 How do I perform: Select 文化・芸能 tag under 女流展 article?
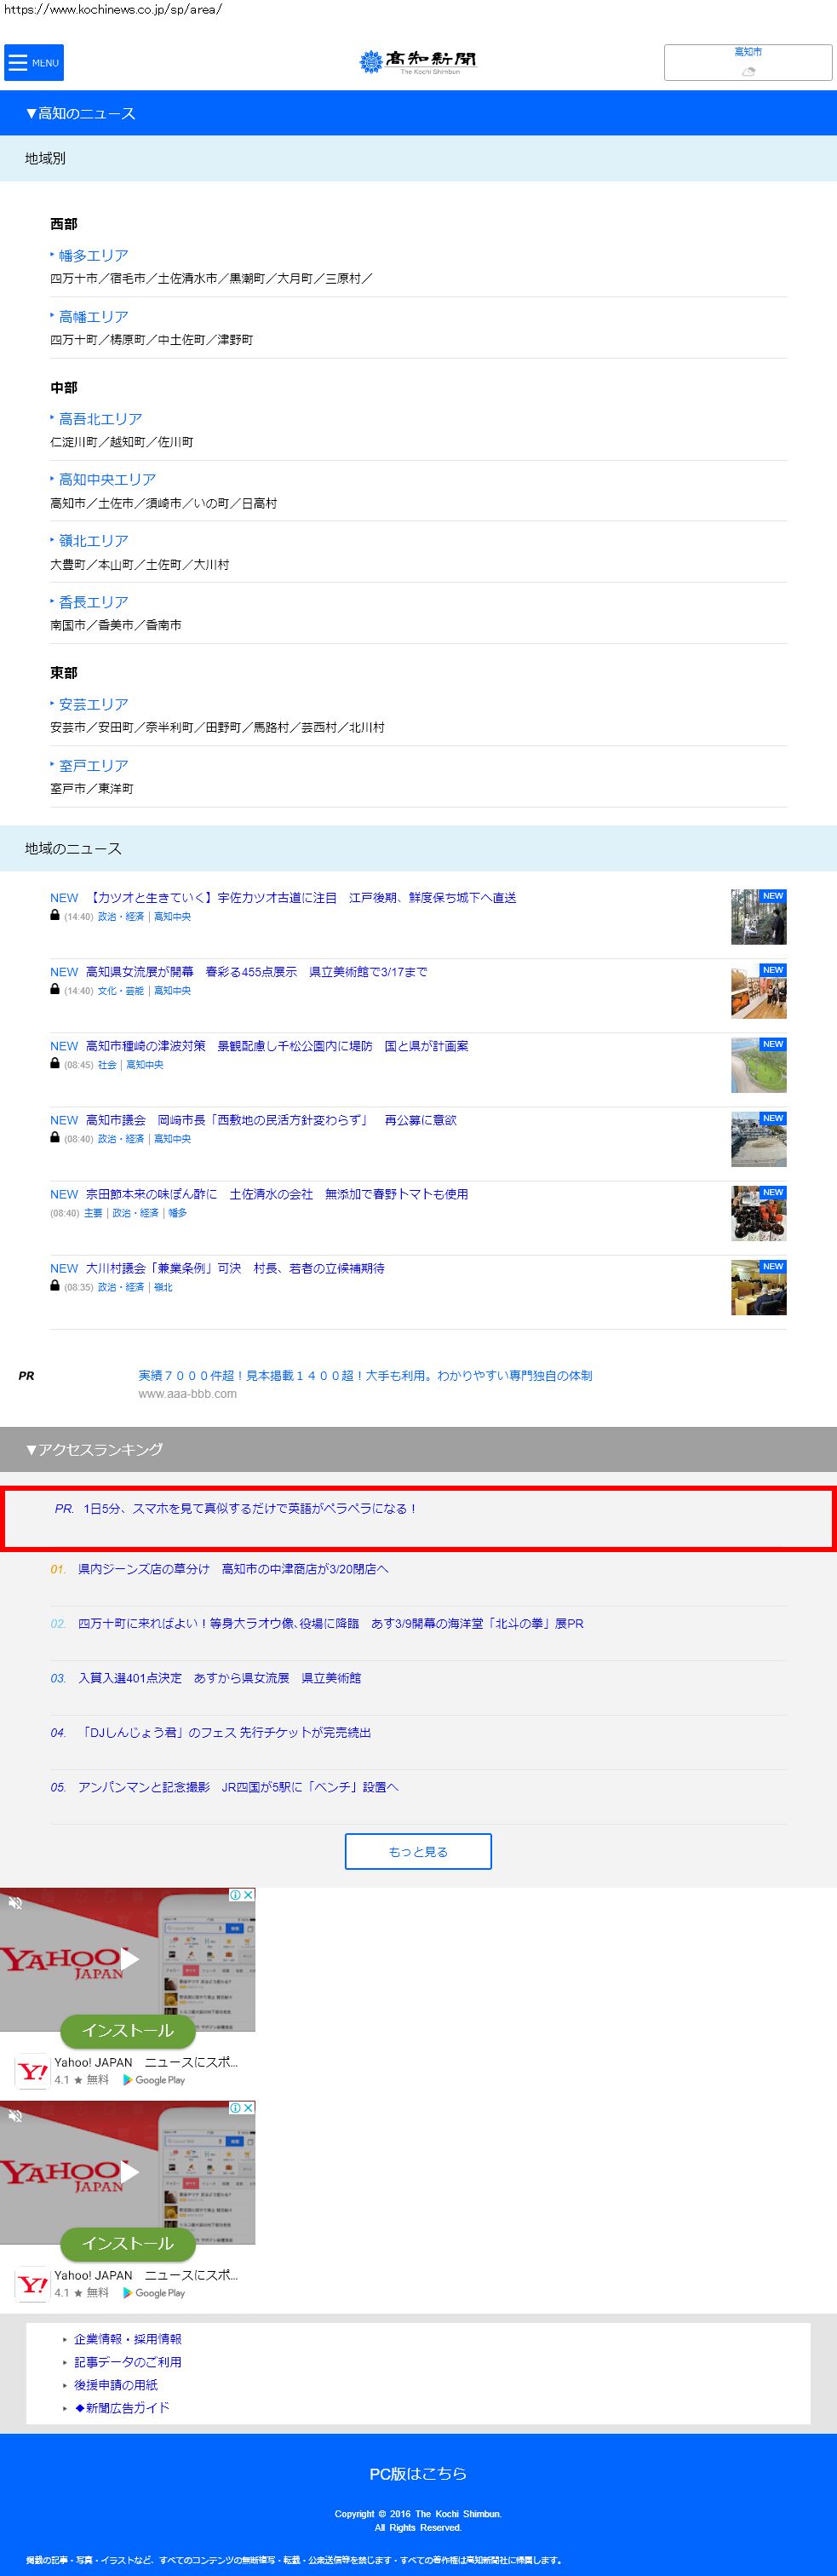pyautogui.click(x=120, y=990)
